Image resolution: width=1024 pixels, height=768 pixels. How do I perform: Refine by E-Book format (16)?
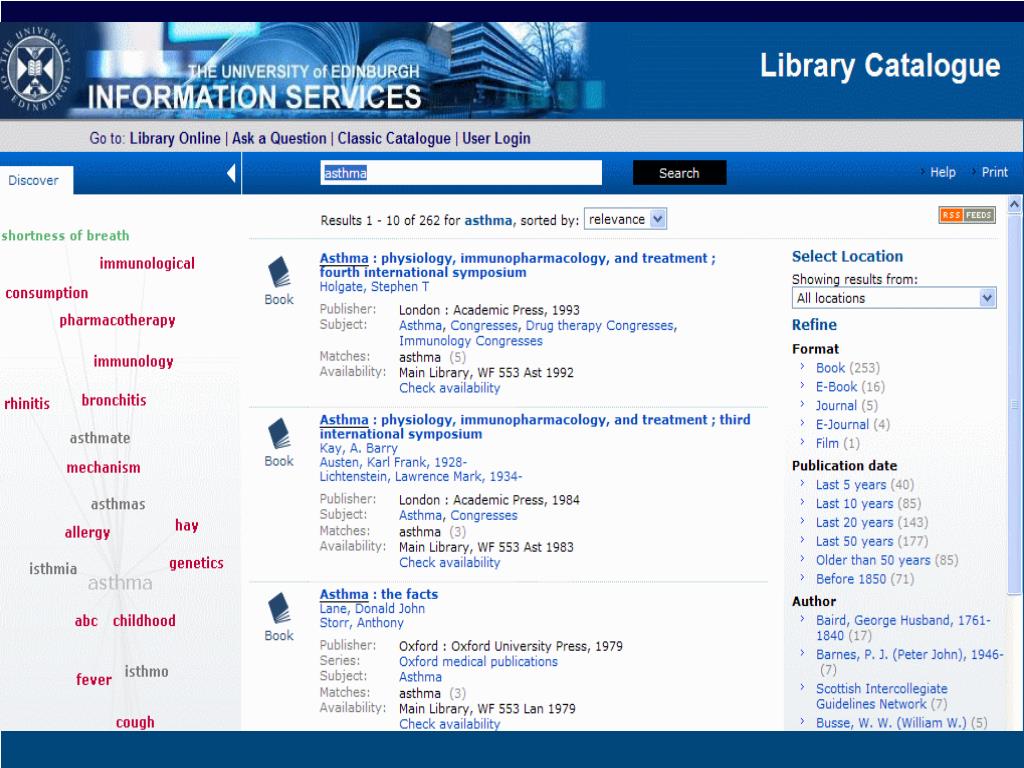(850, 387)
